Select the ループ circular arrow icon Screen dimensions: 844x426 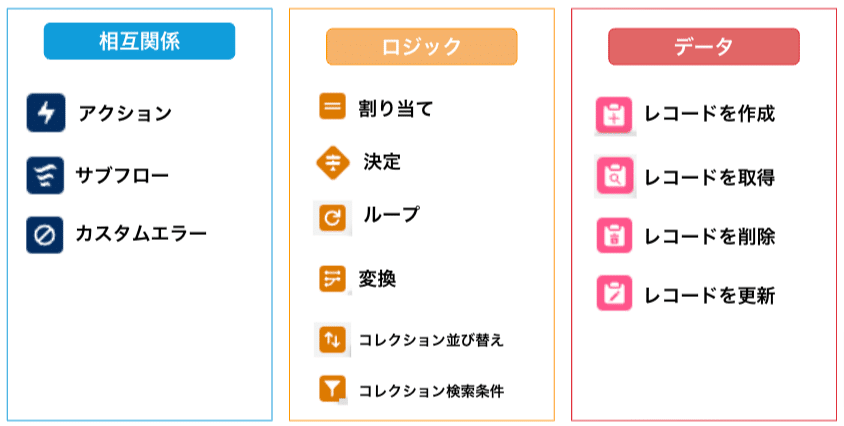333,218
